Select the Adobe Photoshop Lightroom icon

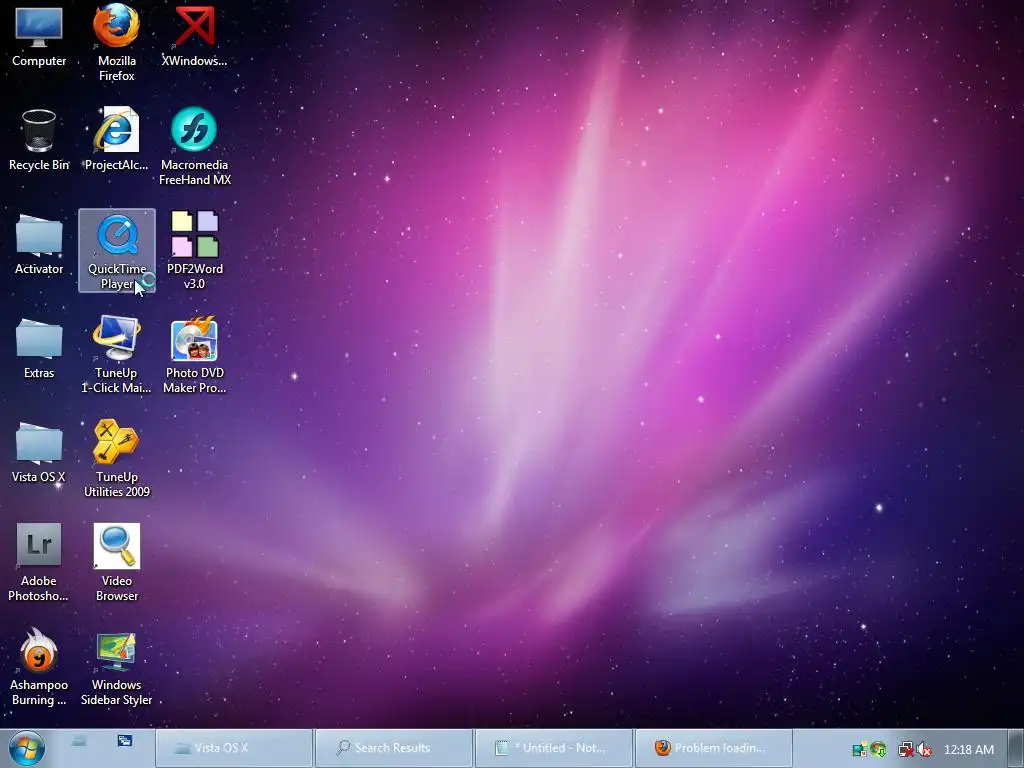39,562
